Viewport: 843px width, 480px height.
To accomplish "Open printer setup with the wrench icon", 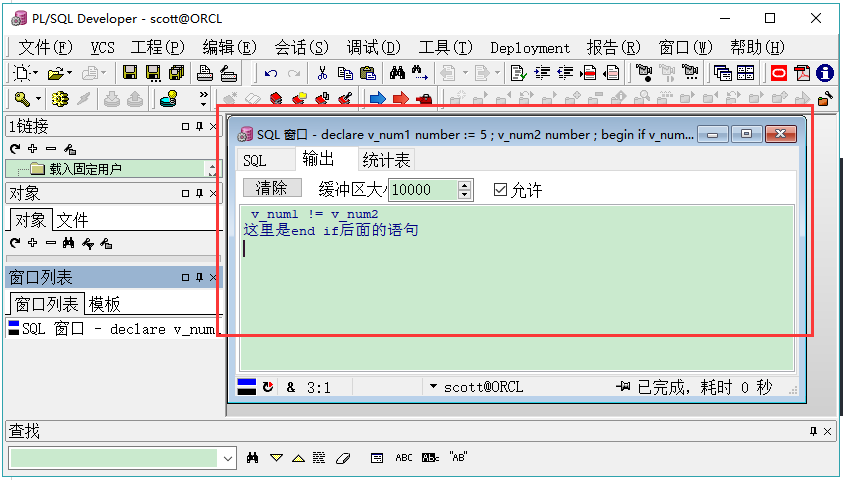I will pyautogui.click(x=228, y=73).
